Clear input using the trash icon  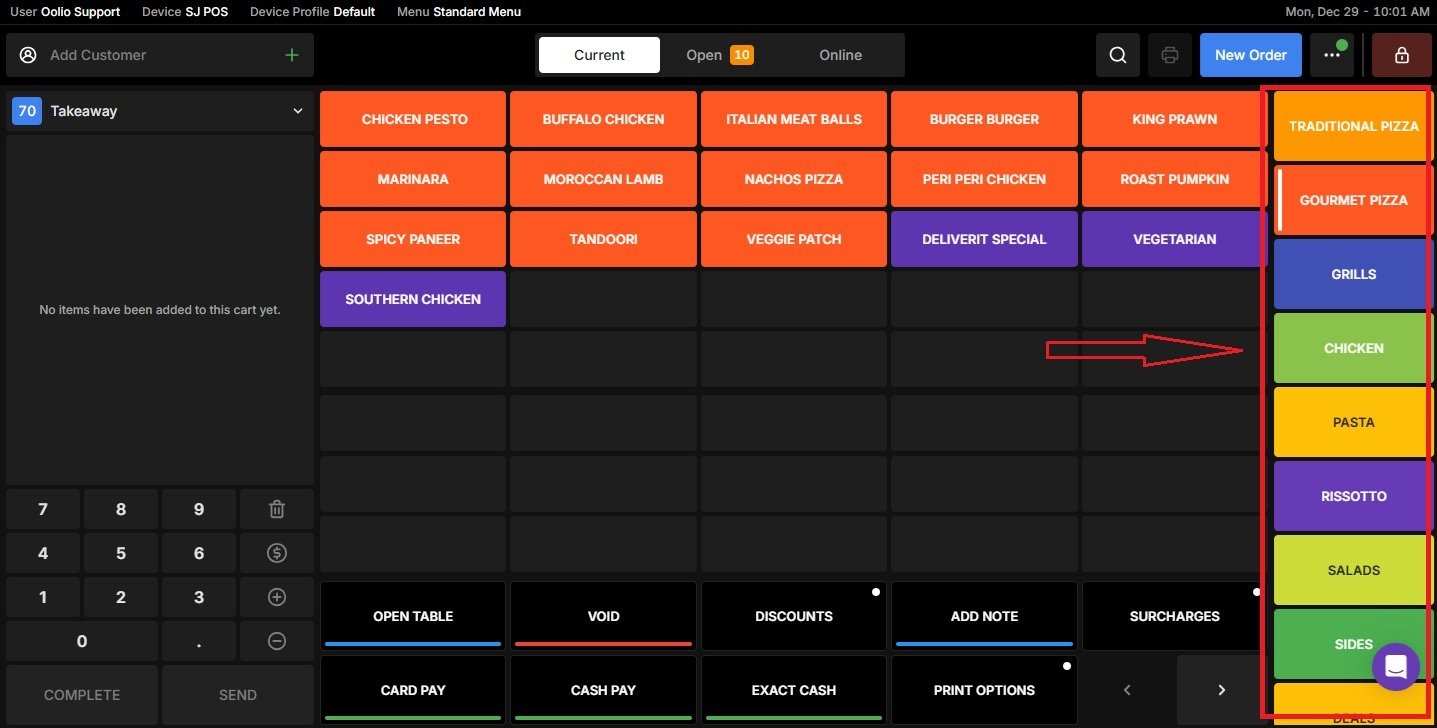click(x=276, y=509)
